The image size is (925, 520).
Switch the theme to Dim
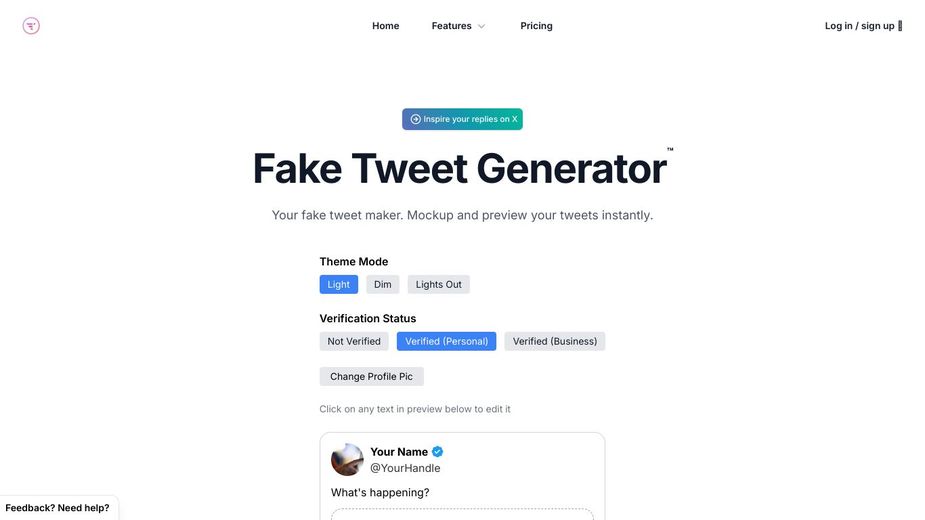383,285
